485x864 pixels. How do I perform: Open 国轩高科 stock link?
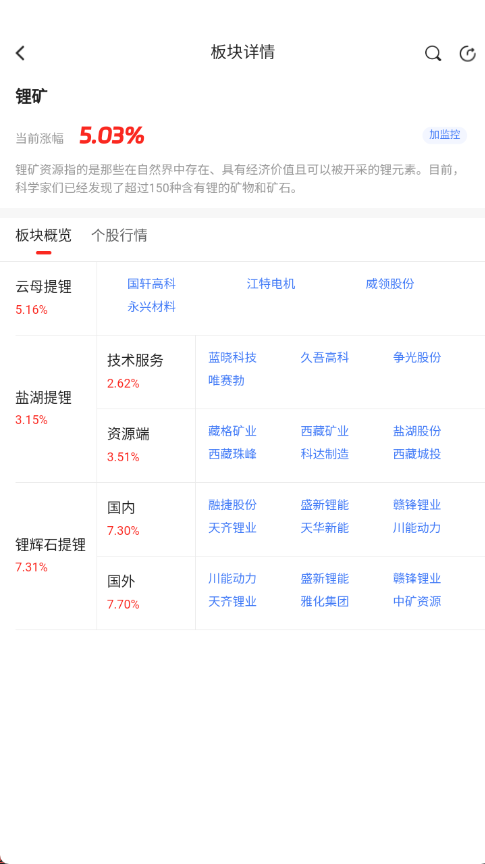[x=152, y=284]
